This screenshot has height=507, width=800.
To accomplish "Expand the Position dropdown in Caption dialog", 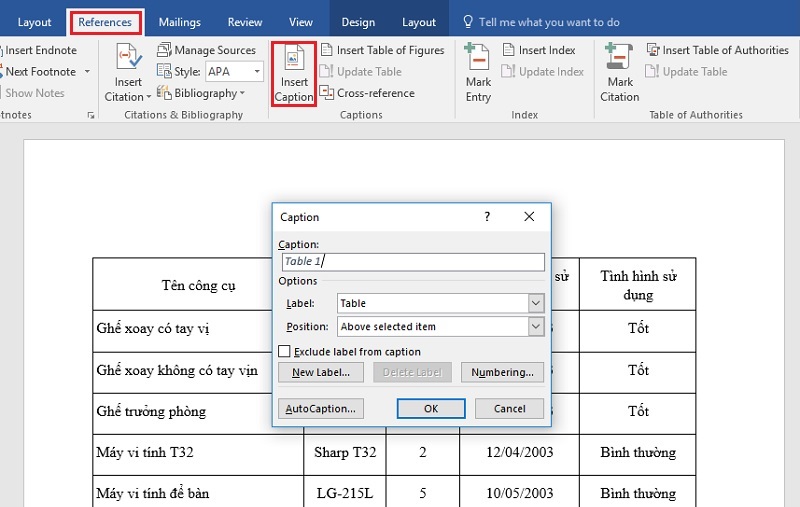I will click(536, 326).
